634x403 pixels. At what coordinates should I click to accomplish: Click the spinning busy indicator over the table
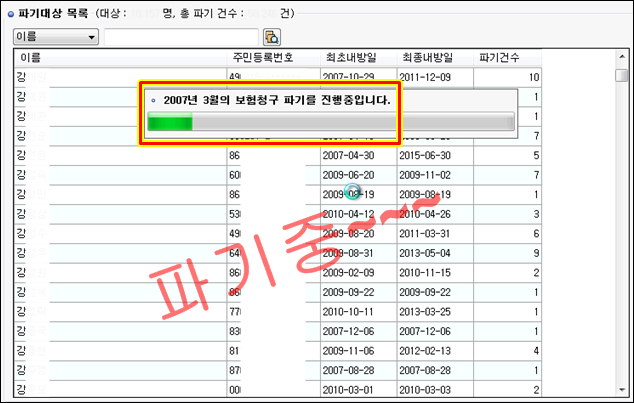click(351, 192)
